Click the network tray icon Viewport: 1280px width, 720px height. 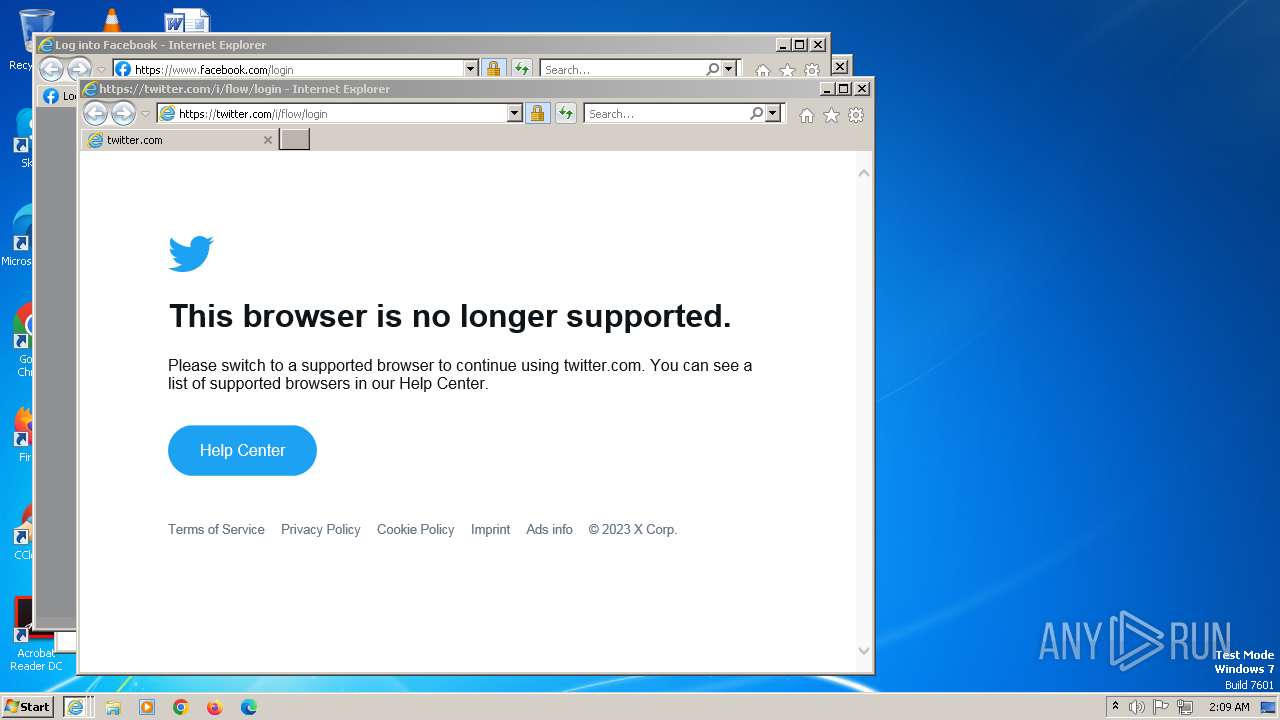pos(1185,707)
